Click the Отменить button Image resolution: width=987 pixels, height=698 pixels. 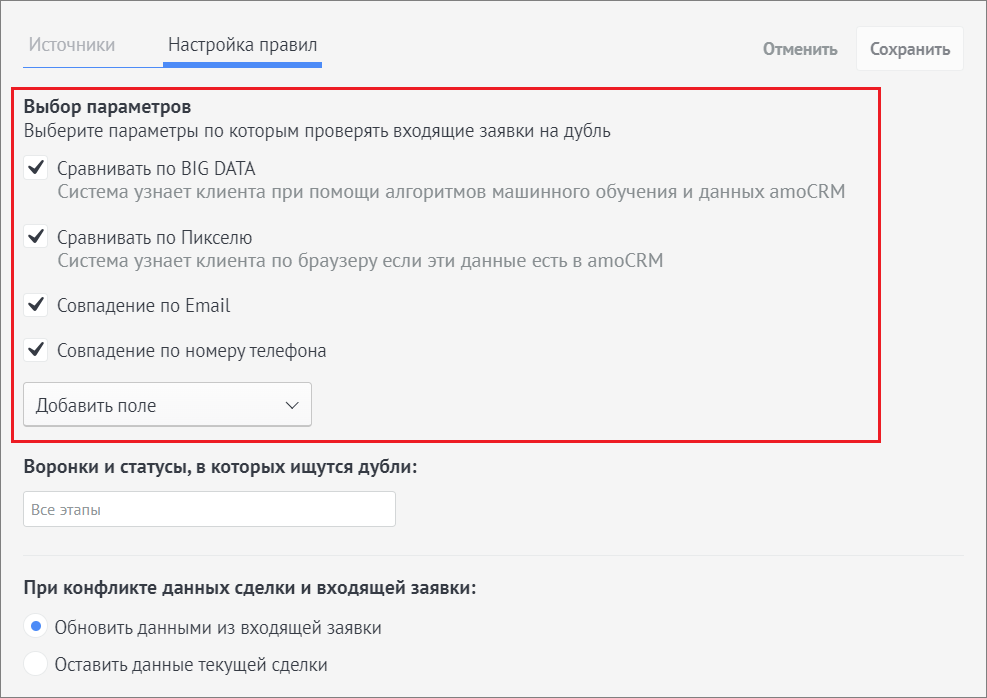800,49
